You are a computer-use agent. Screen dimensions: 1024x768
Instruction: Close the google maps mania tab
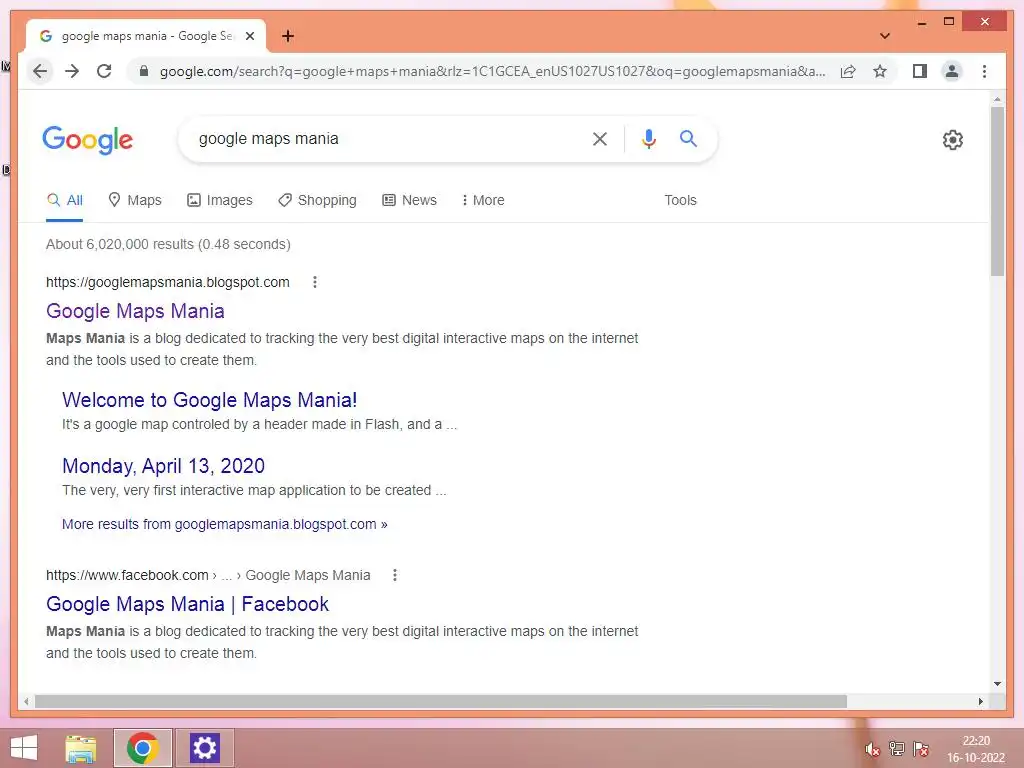pos(249,36)
